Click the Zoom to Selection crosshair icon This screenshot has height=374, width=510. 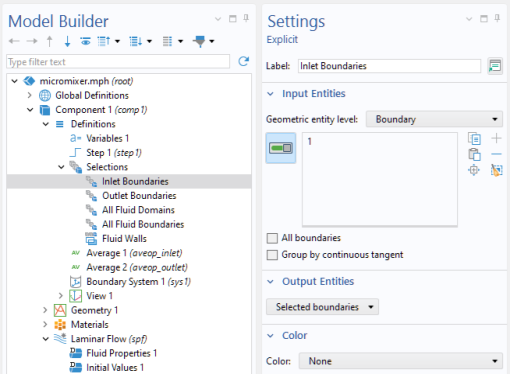(x=474, y=170)
